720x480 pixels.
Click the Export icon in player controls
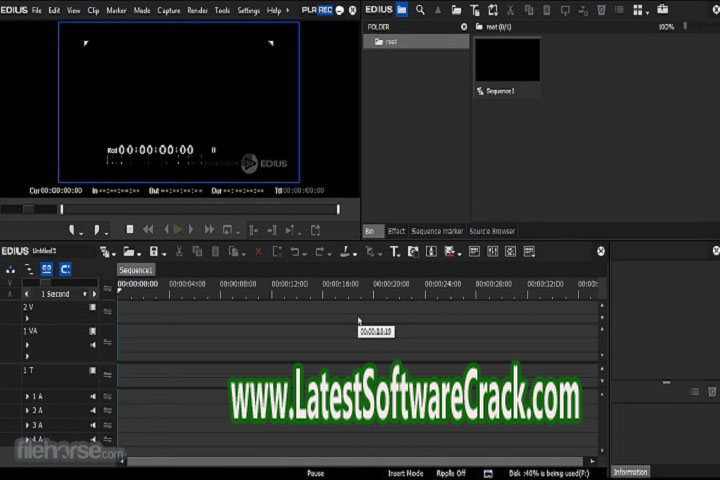pyautogui.click(x=315, y=230)
